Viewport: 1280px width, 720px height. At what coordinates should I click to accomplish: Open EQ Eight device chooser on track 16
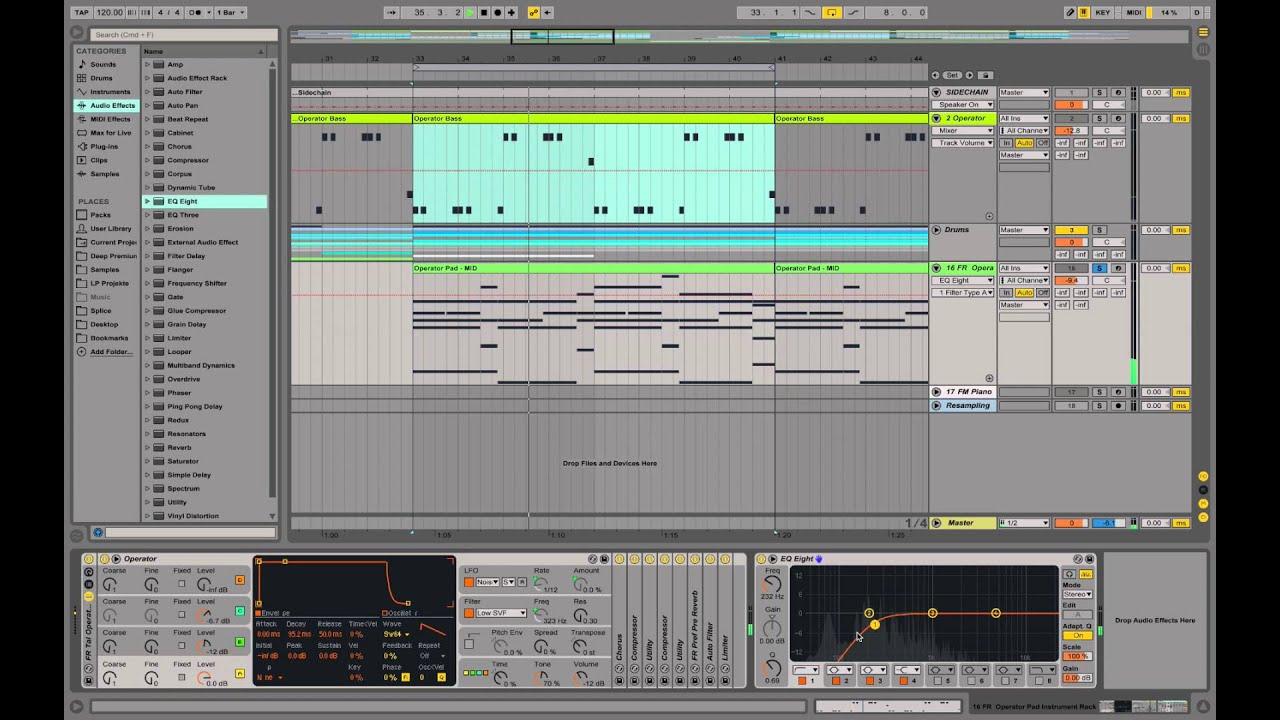[964, 281]
